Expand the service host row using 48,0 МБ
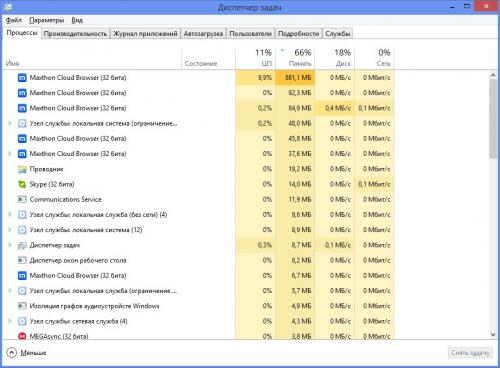Screen dimensions: 500x368 click(x=10, y=124)
